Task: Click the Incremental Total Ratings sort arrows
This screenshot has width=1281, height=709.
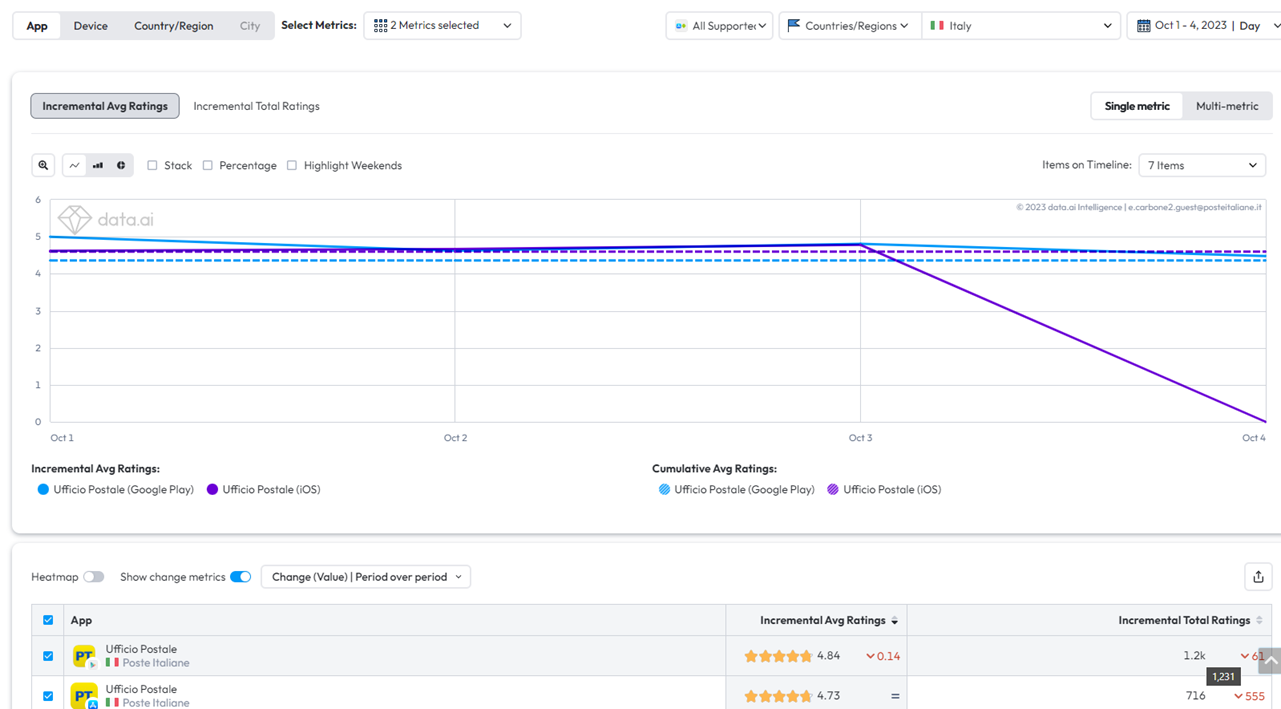Action: click(x=1259, y=621)
